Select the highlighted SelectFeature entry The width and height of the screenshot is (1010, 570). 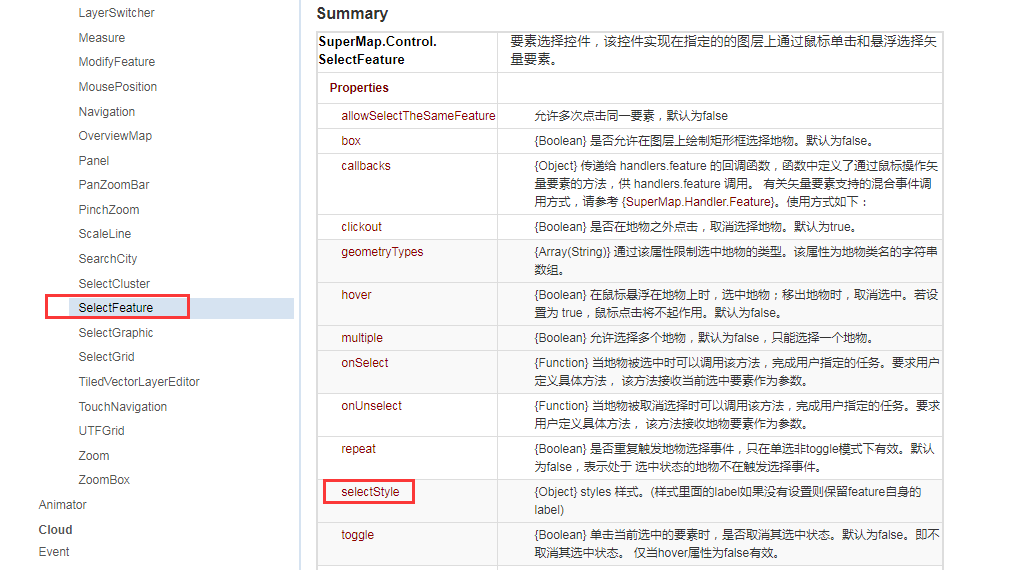pyautogui.click(x=116, y=308)
